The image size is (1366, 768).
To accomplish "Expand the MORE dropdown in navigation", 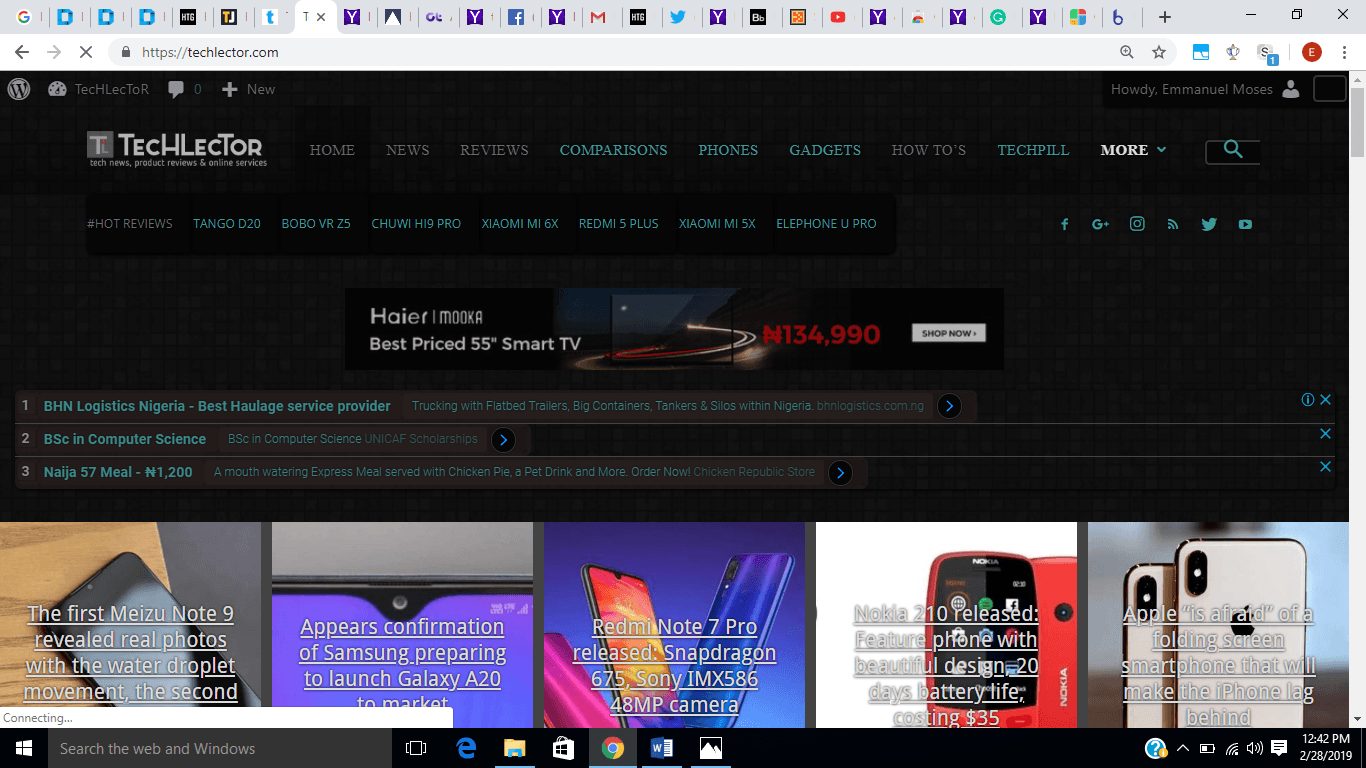I will (1133, 150).
